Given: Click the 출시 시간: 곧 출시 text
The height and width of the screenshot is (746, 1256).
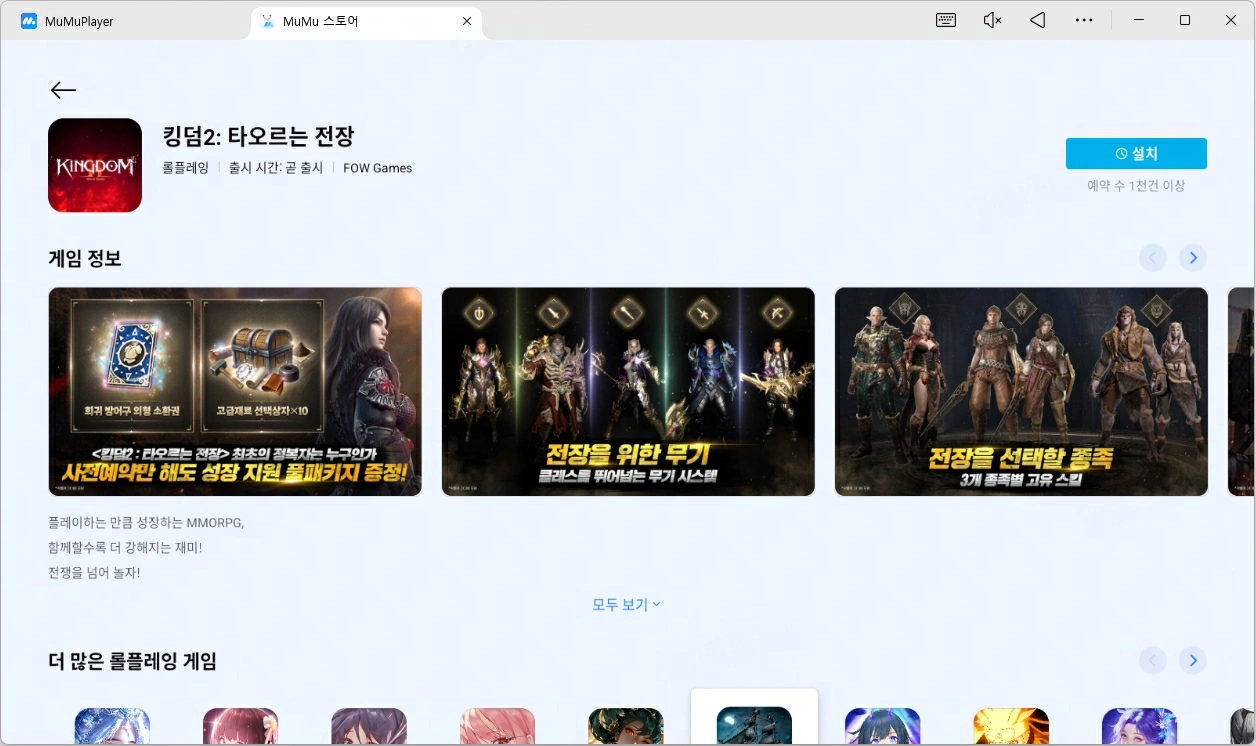Looking at the screenshot, I should (276, 168).
